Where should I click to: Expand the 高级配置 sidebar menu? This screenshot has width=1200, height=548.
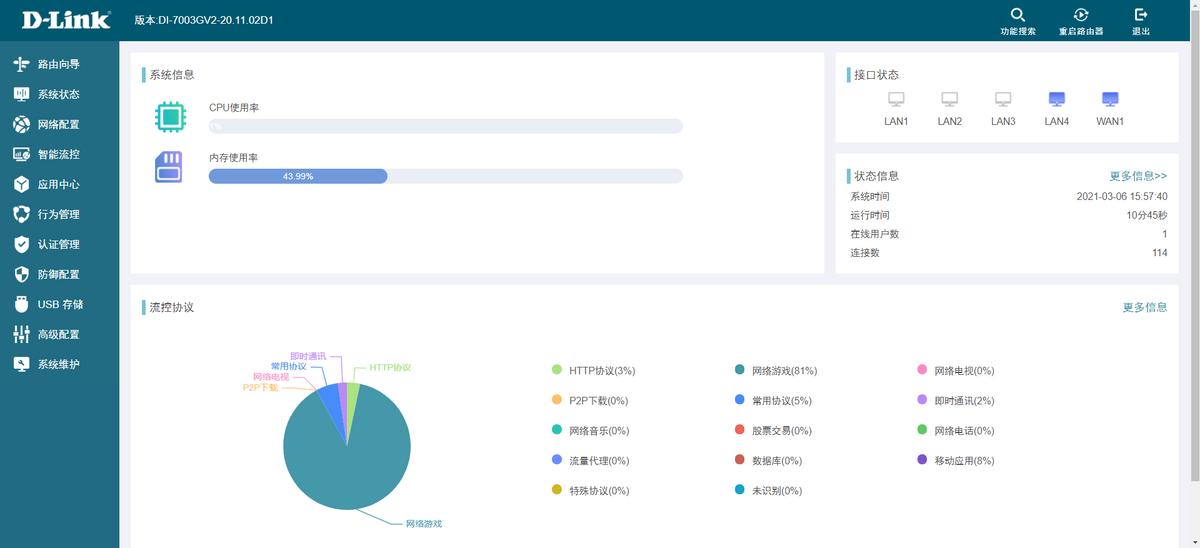[x=59, y=334]
